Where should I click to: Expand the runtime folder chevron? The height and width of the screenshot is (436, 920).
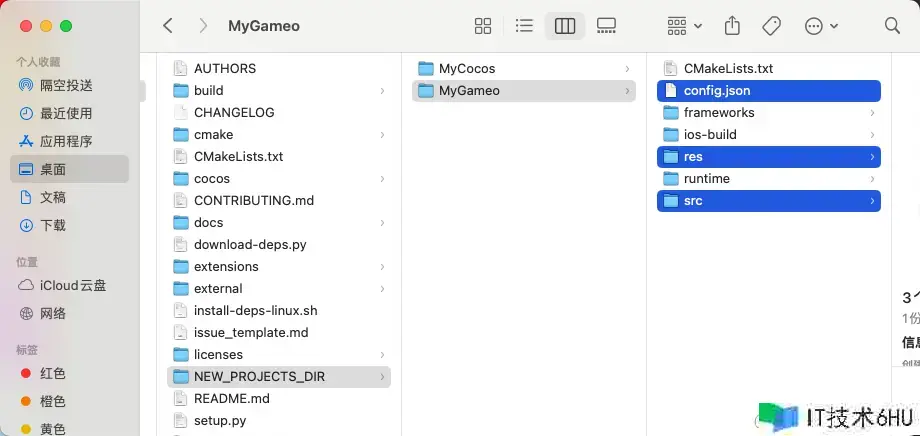point(872,178)
